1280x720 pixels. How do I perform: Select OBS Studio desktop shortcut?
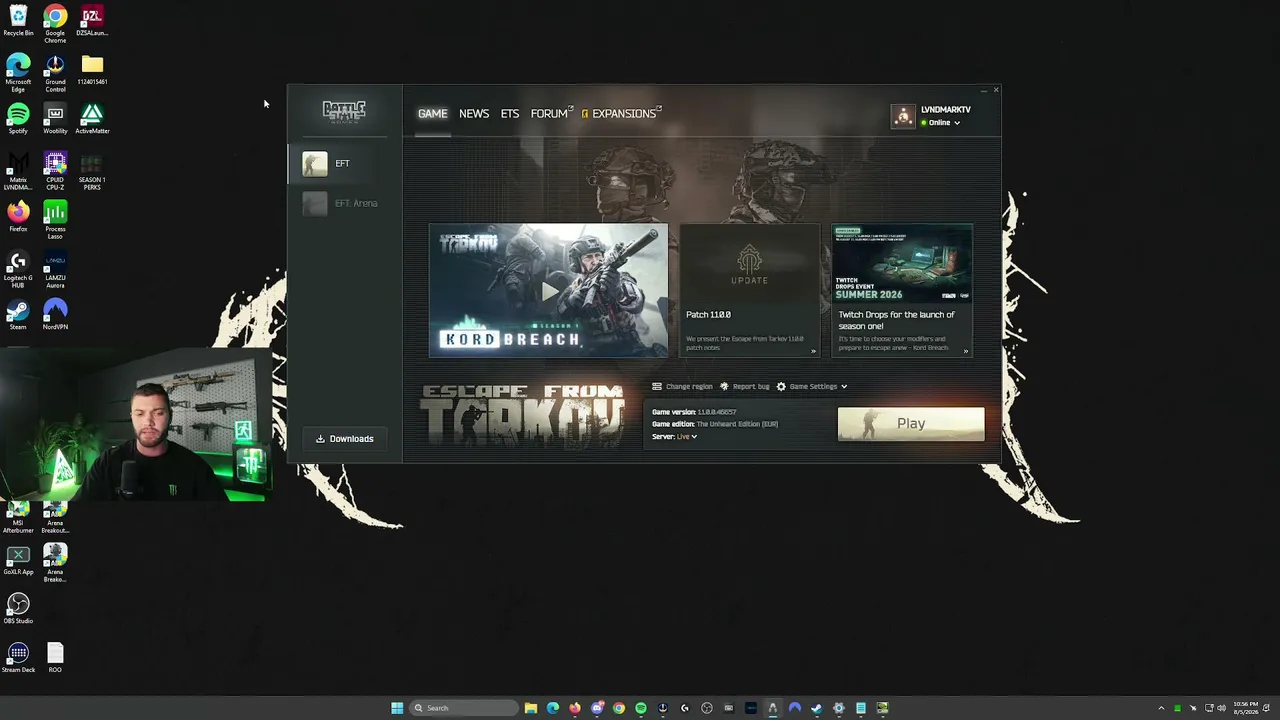click(18, 609)
